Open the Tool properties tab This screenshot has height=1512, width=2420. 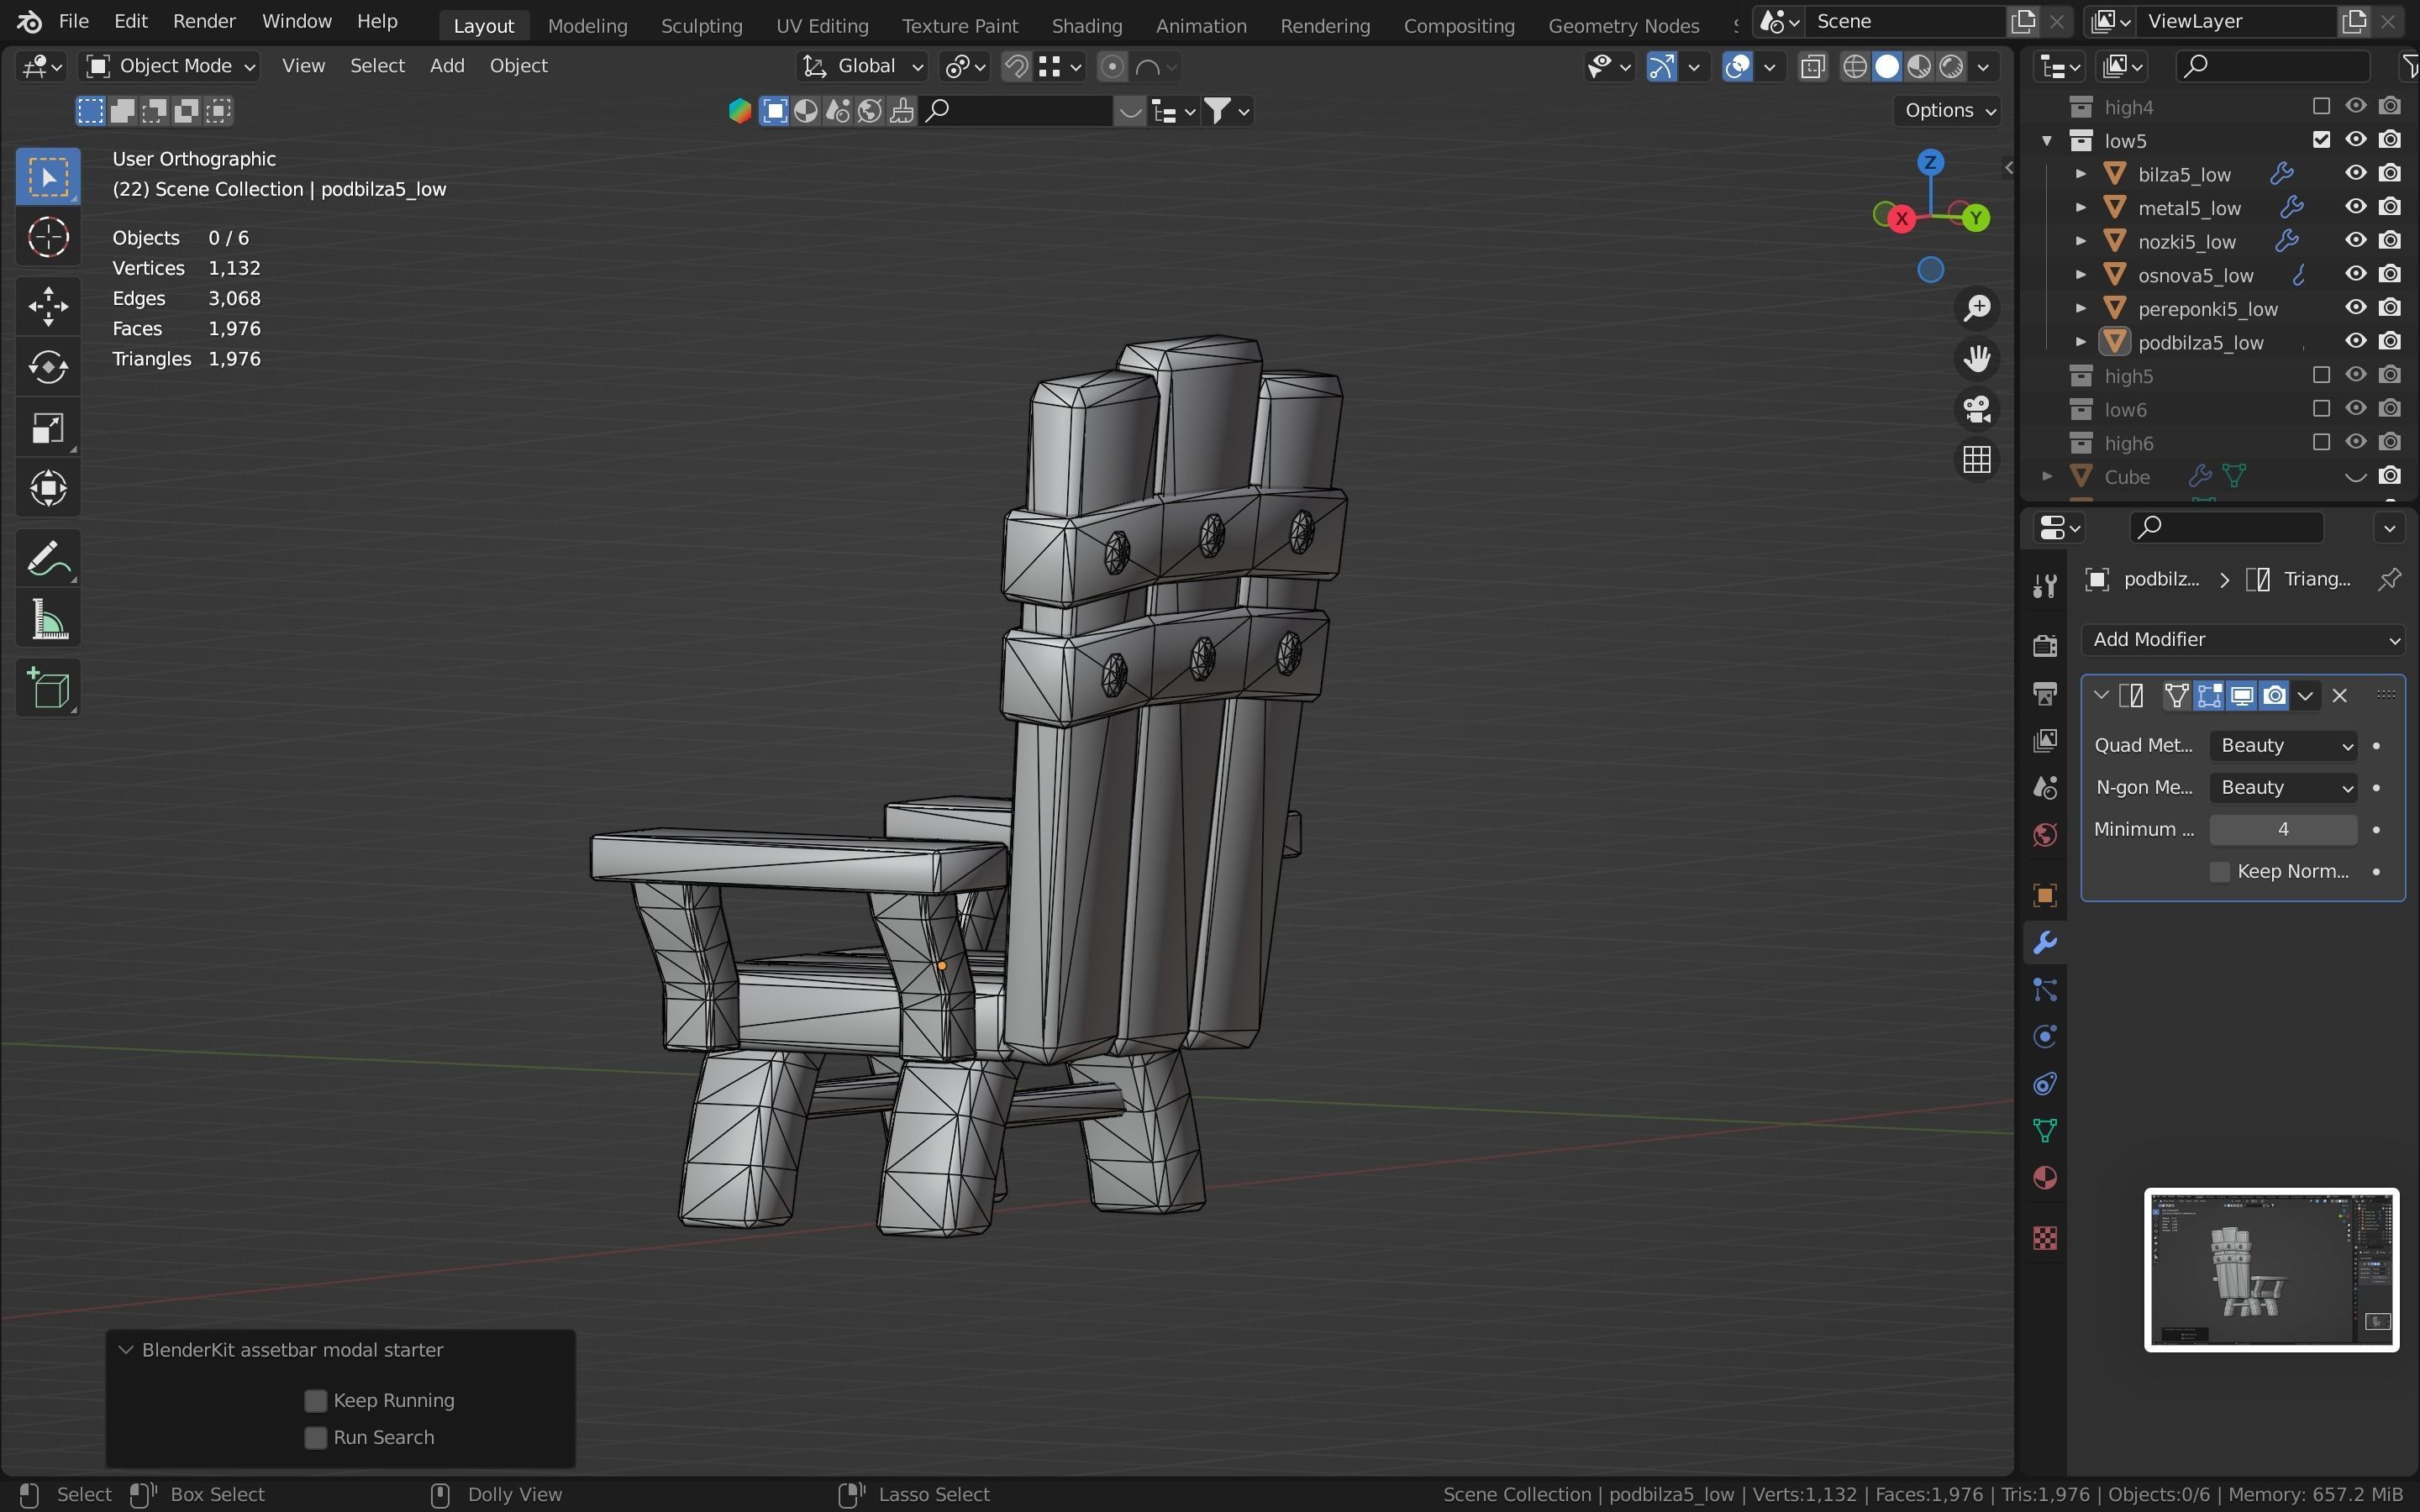(x=2045, y=585)
